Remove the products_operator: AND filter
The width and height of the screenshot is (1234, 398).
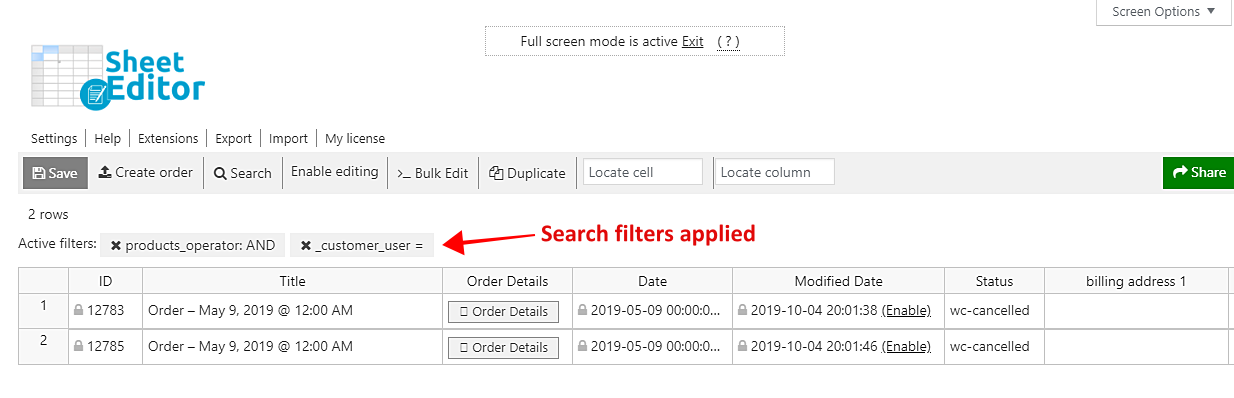(116, 245)
